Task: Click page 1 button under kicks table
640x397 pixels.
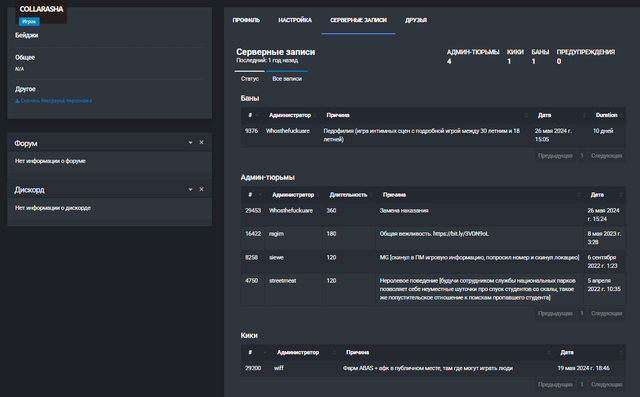Action: (582, 384)
